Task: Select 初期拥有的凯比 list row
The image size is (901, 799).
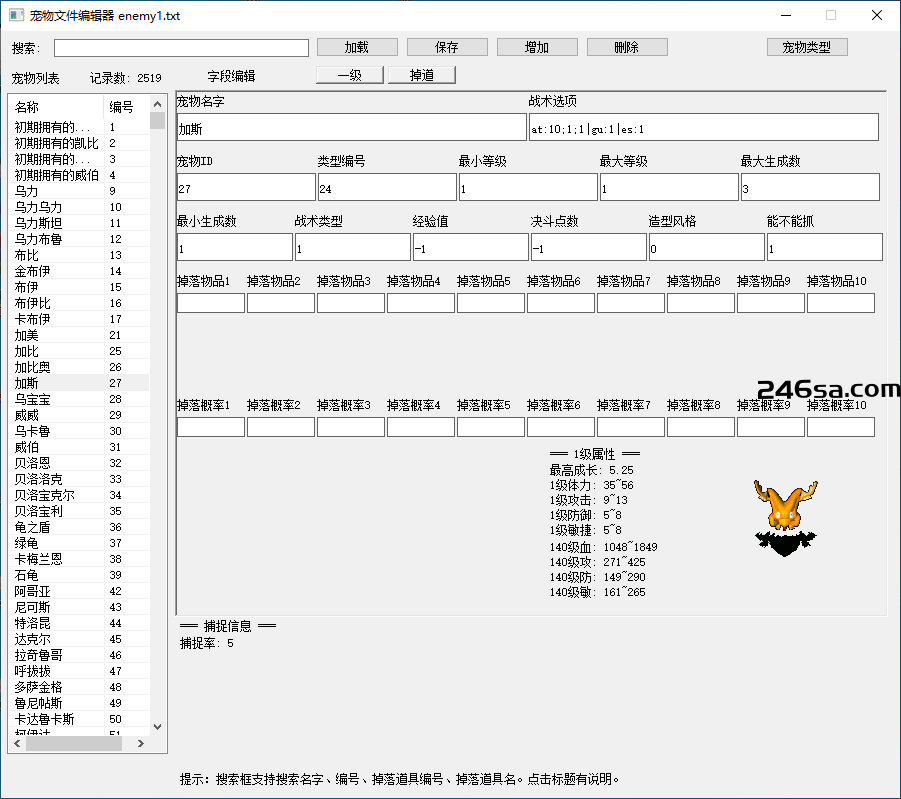Action: [79, 143]
